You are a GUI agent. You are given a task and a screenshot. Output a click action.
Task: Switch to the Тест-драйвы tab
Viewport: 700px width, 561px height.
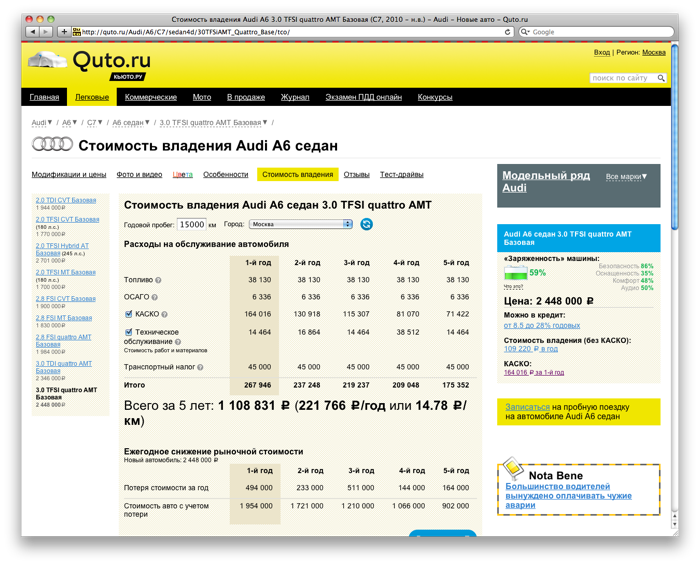coord(402,175)
